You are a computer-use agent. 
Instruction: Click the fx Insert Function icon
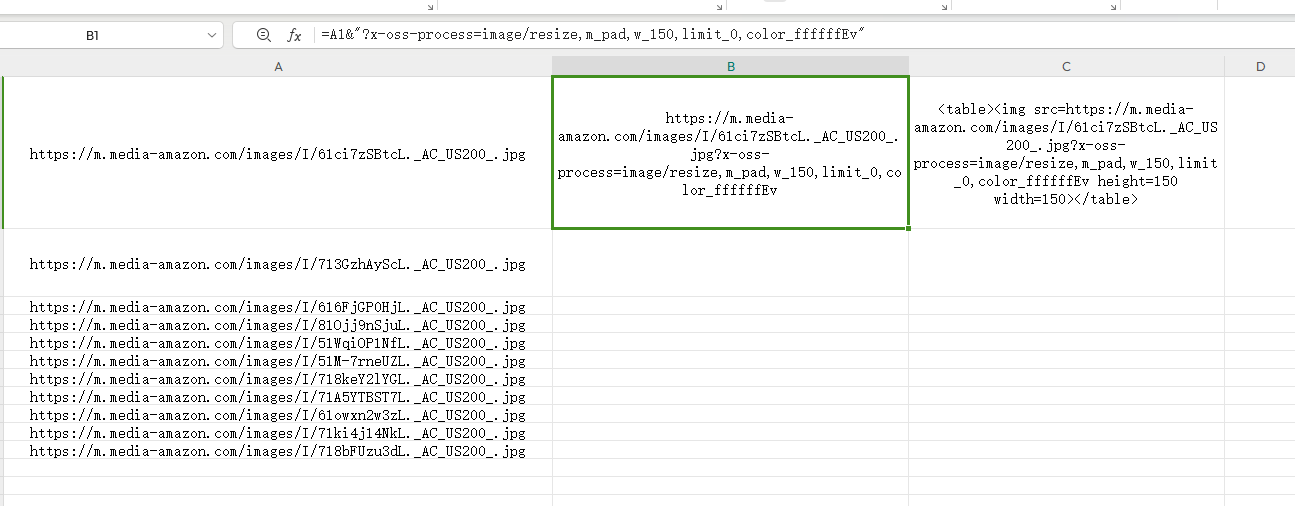click(x=294, y=35)
